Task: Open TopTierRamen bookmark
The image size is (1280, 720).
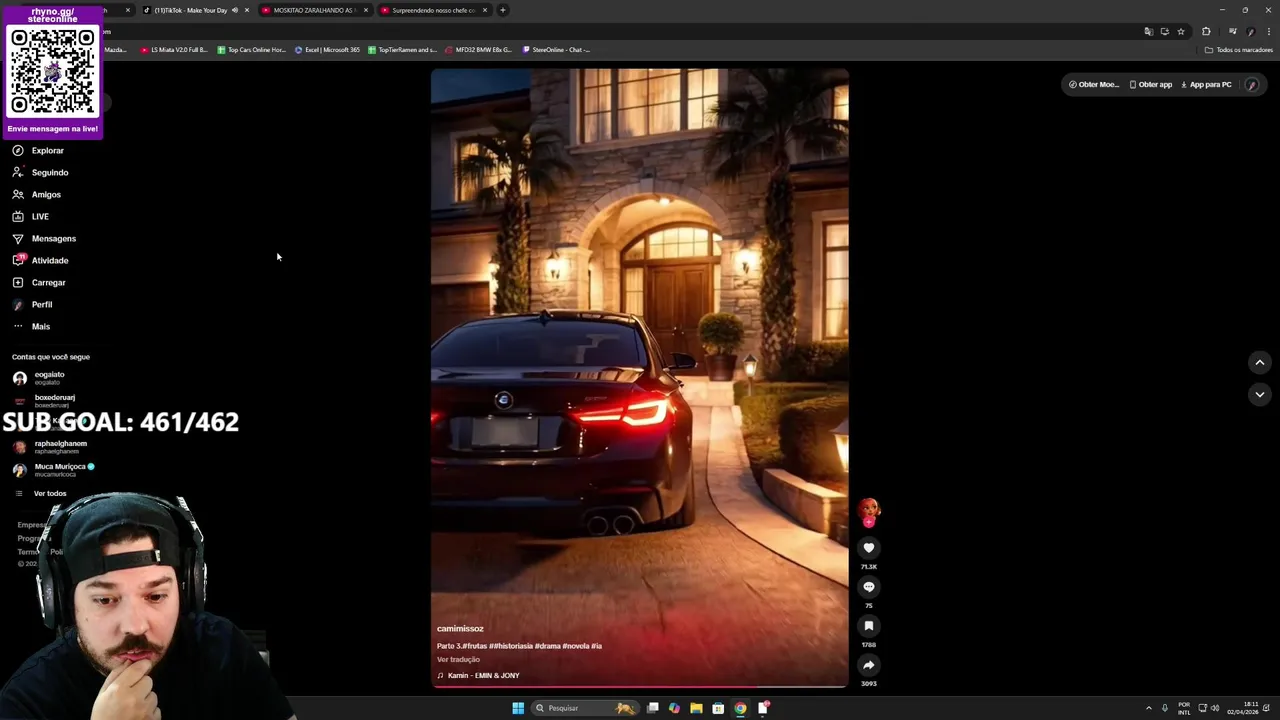Action: pos(403,49)
